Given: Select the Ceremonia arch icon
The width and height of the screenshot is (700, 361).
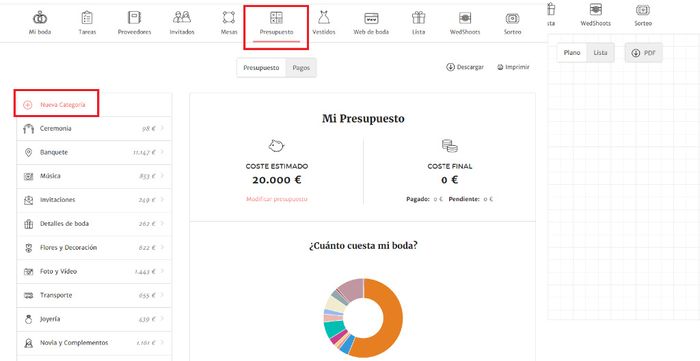Looking at the screenshot, I should (x=28, y=129).
